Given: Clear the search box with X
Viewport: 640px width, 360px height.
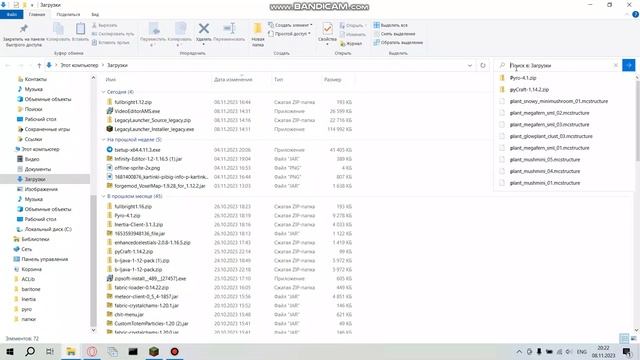Looking at the screenshot, I should point(616,65).
